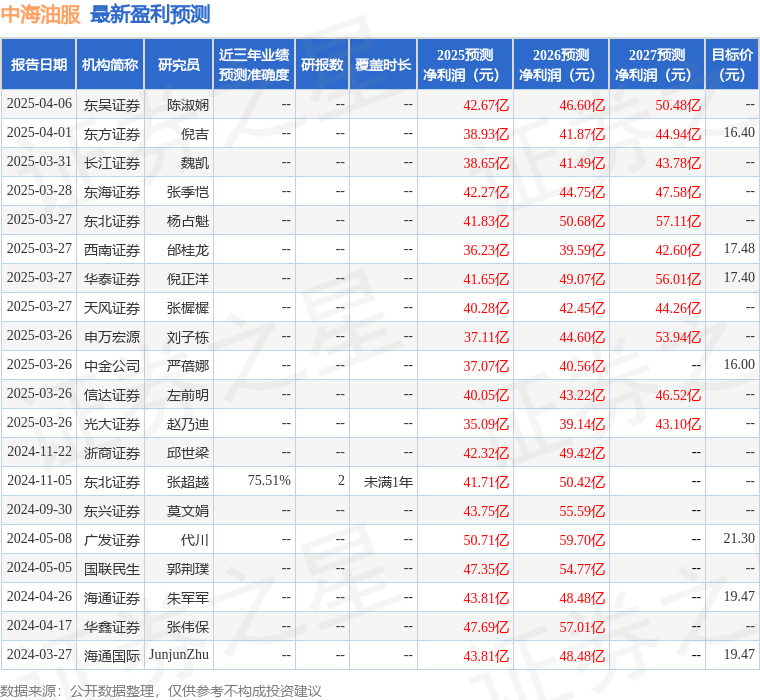Select the 覆盖时长 column header
760x700 pixels.
pos(383,64)
